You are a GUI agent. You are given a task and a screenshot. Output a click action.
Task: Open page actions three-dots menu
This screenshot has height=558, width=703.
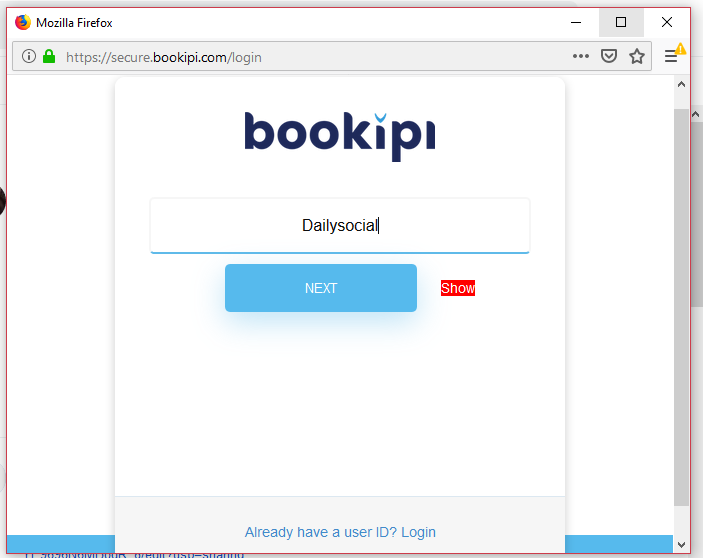coord(581,56)
